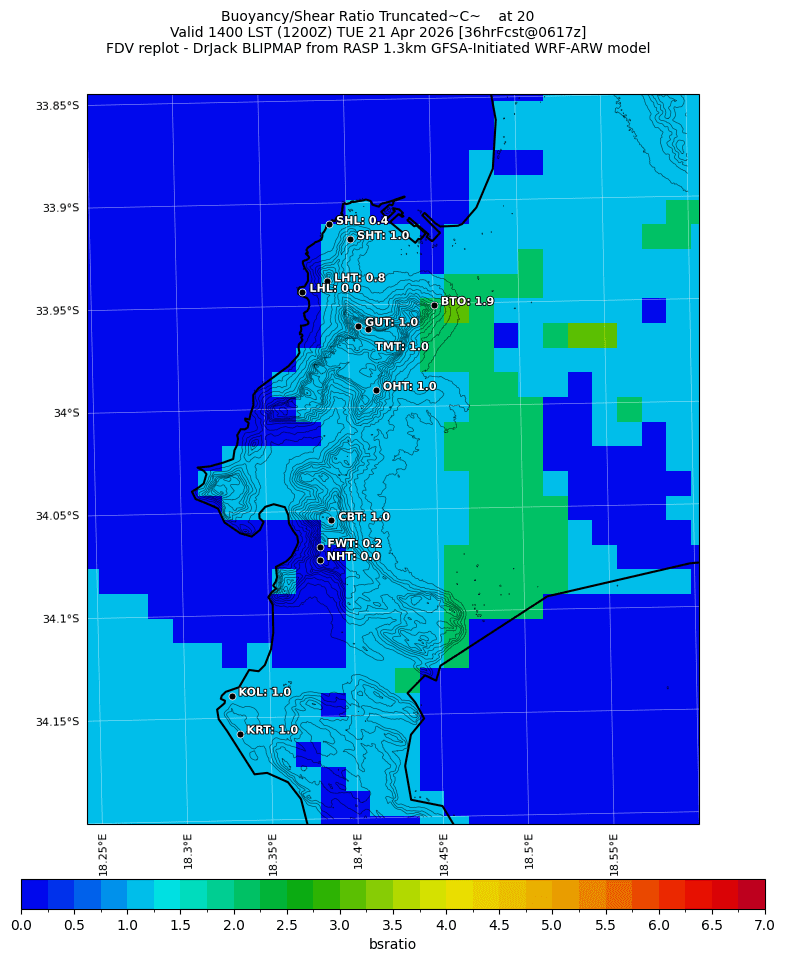Select the KRT station marker dot
This screenshot has height=962, width=785.
[240, 734]
